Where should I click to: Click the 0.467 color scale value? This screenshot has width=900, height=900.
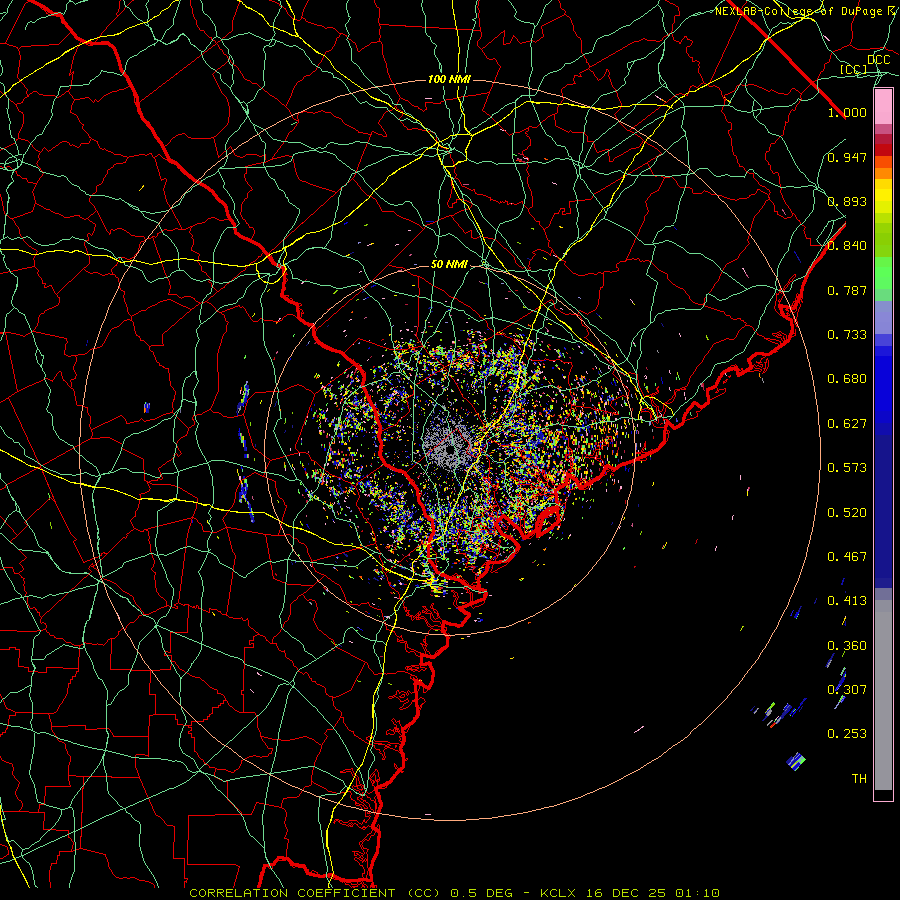point(847,557)
